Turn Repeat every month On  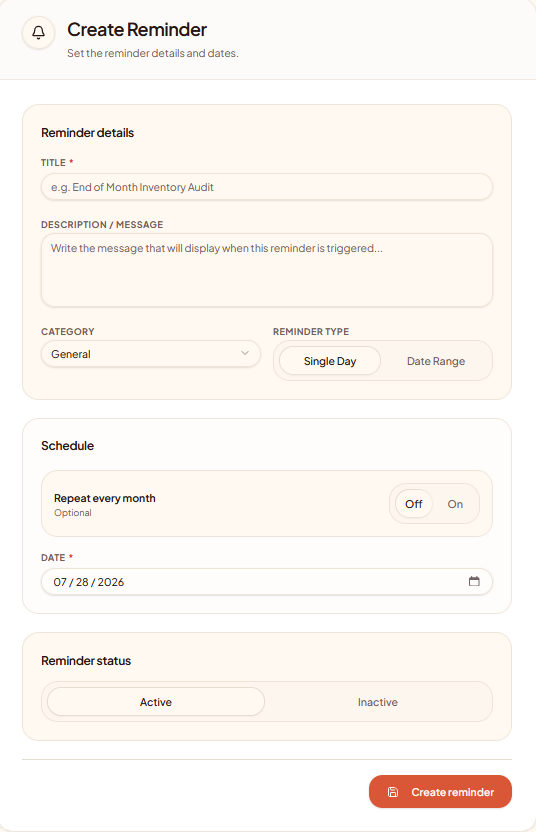[x=455, y=504]
